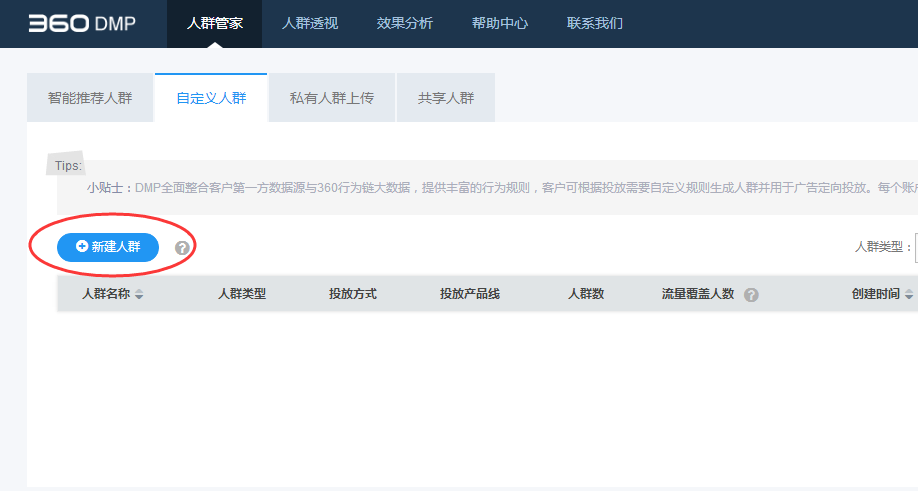The image size is (918, 491).
Task: Switch to the 智能推荐人群 tab
Action: click(x=90, y=98)
